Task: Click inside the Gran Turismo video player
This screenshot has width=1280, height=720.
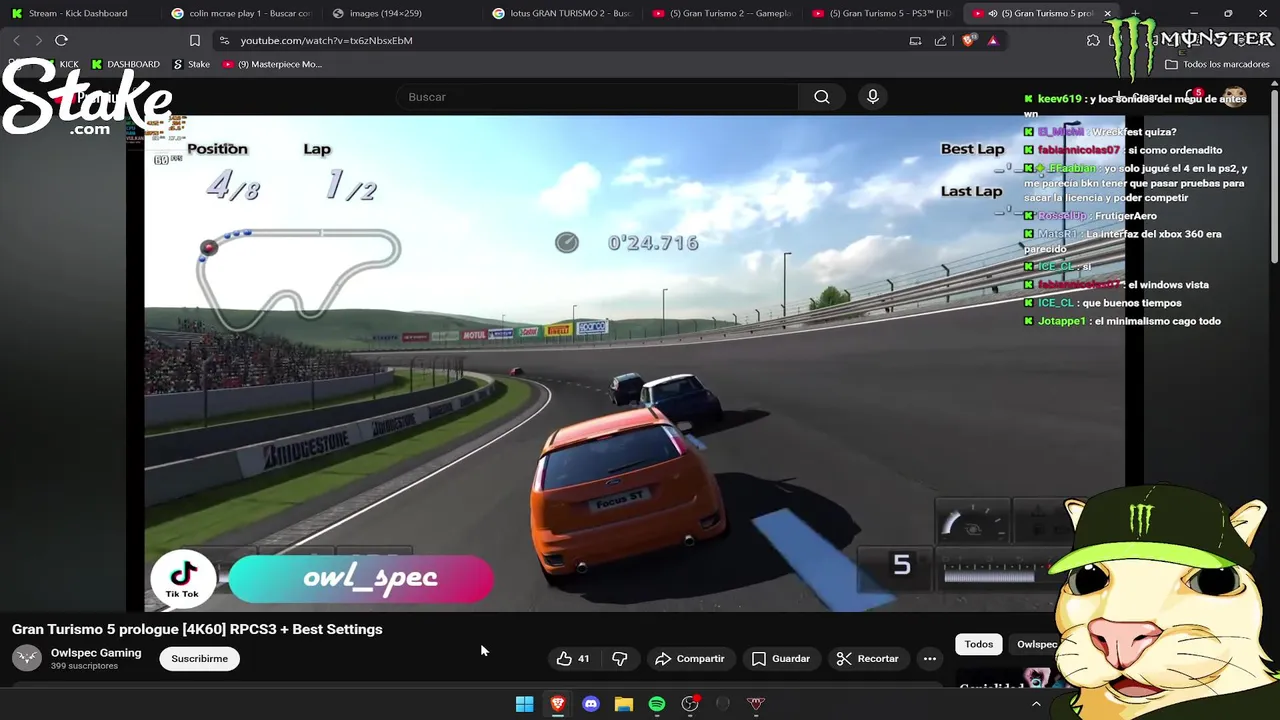Action: pos(635,362)
